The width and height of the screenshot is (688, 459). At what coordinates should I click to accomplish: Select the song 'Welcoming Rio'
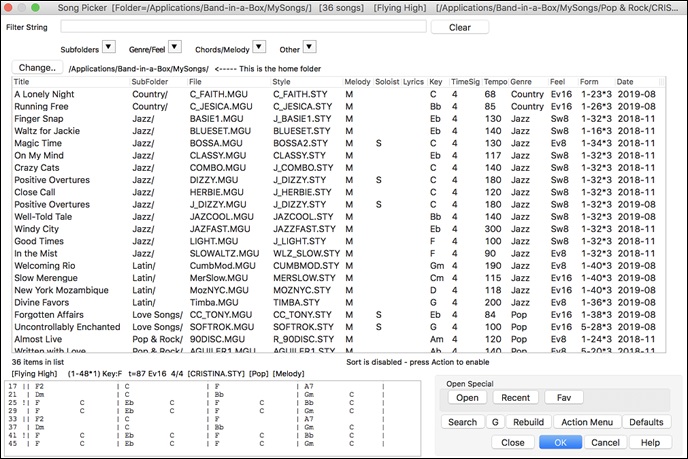[x=338, y=266]
